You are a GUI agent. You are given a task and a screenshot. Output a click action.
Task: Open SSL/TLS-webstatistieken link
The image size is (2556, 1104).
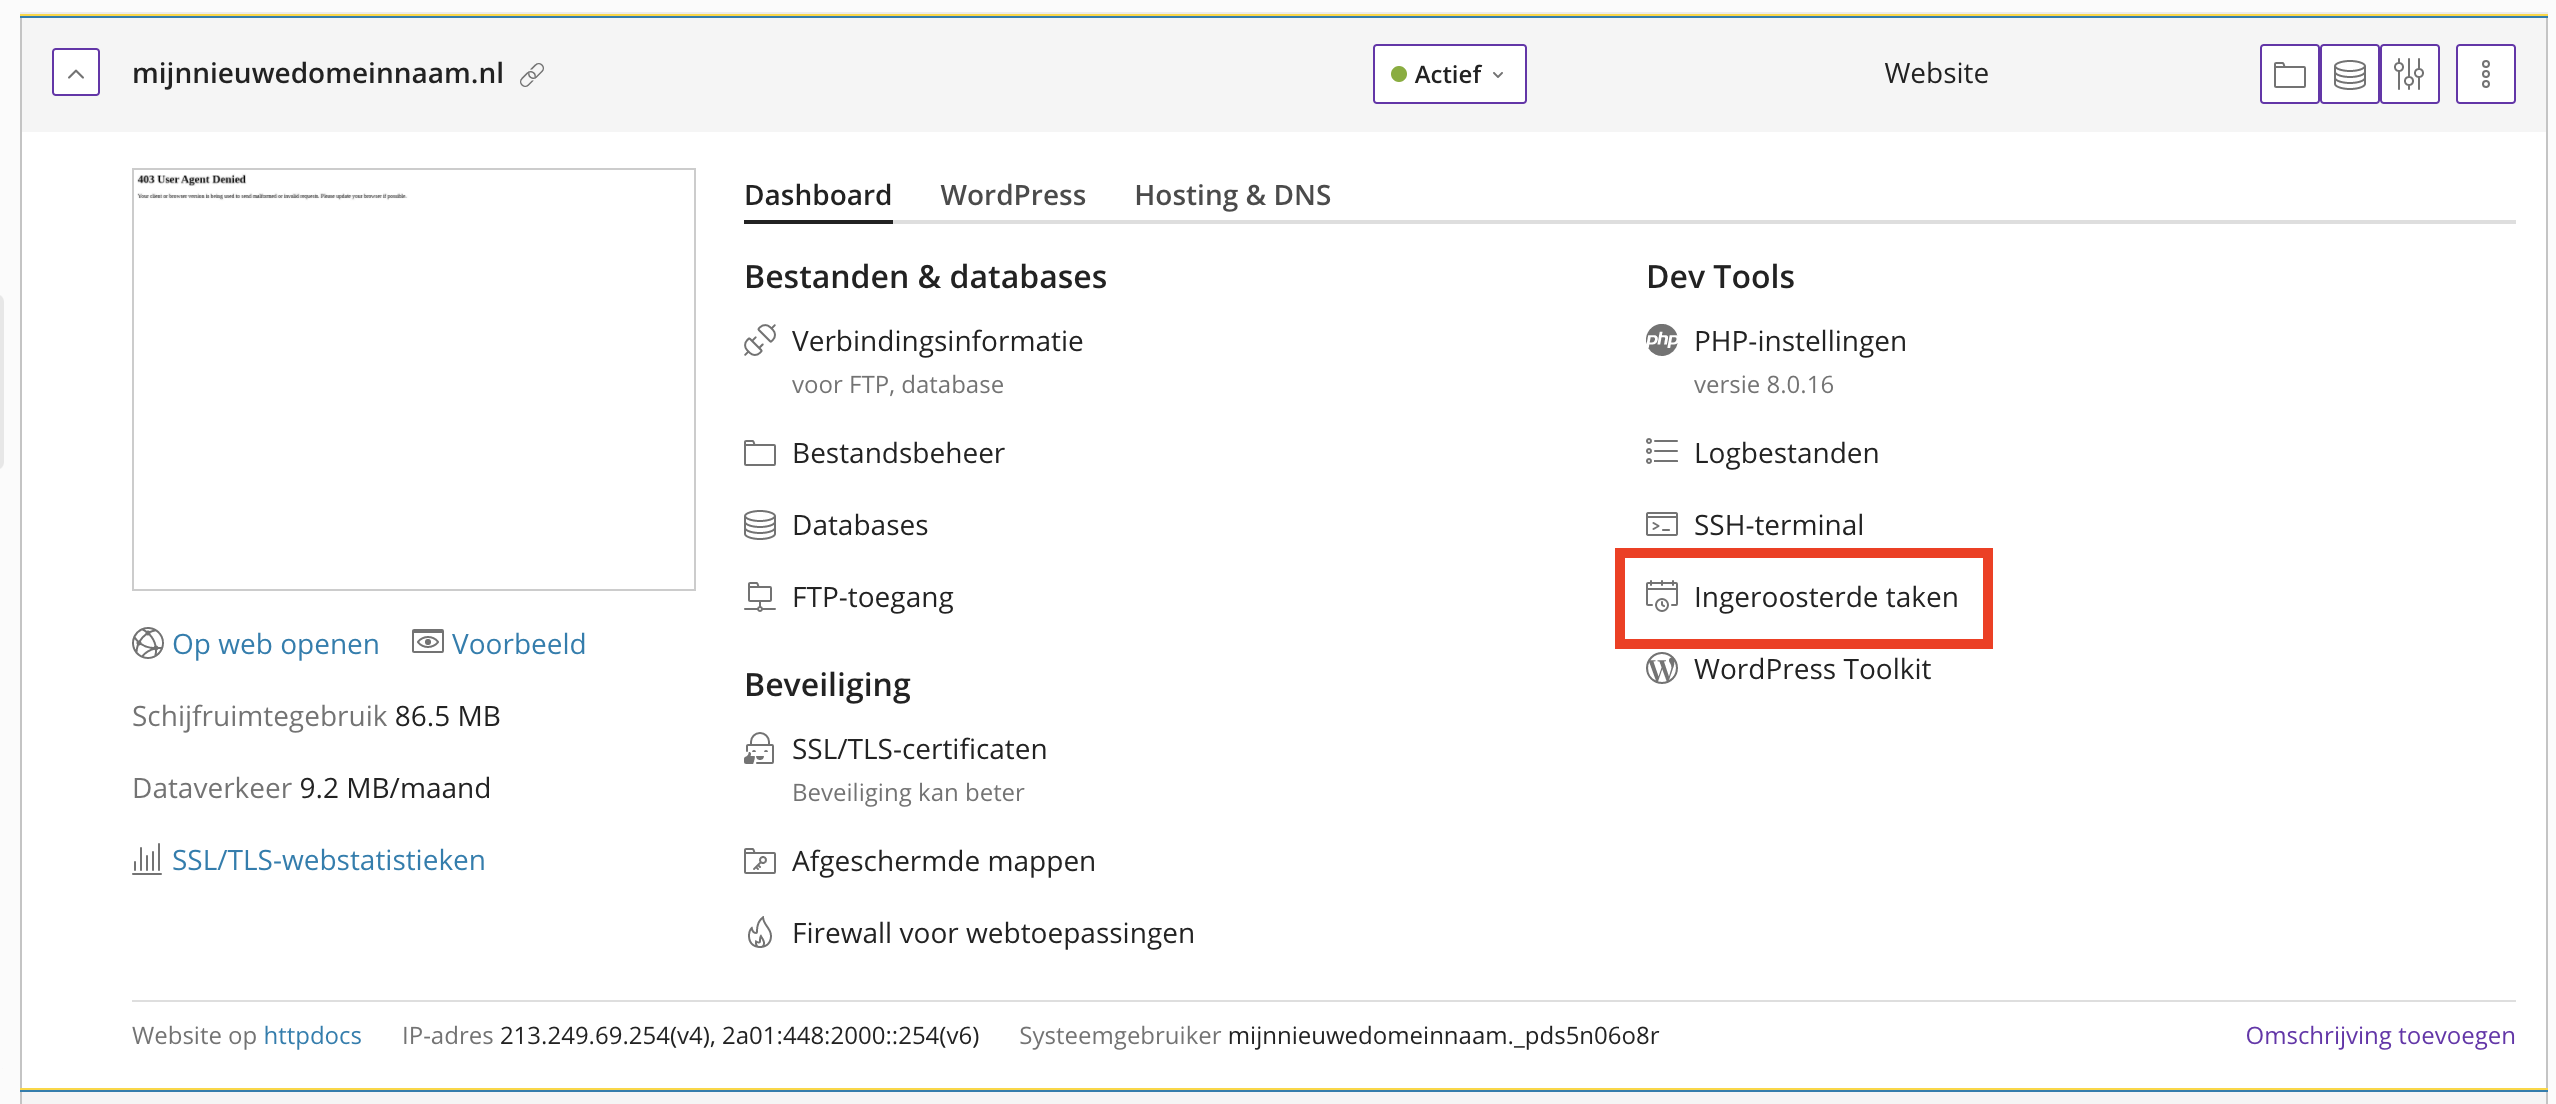(328, 860)
